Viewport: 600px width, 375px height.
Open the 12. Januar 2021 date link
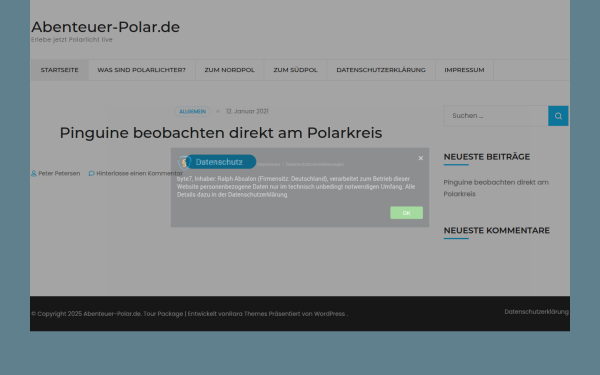click(x=247, y=111)
